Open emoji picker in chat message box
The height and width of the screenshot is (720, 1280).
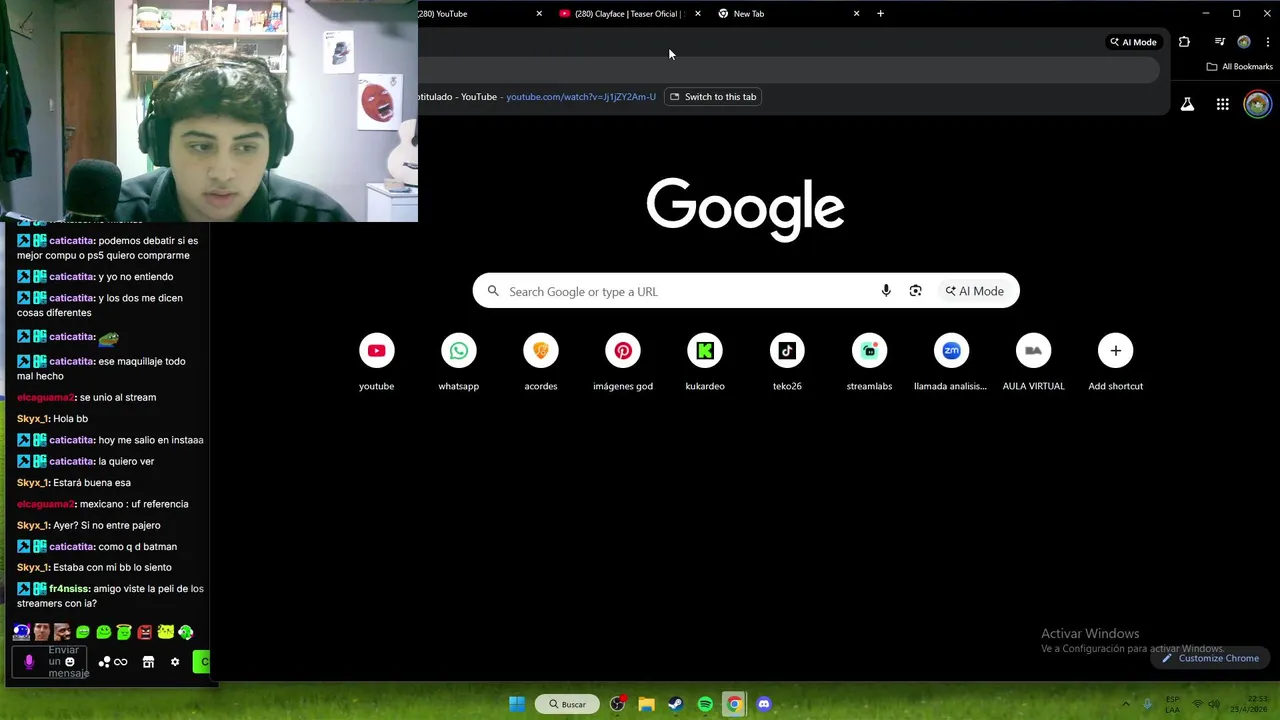pyautogui.click(x=70, y=662)
